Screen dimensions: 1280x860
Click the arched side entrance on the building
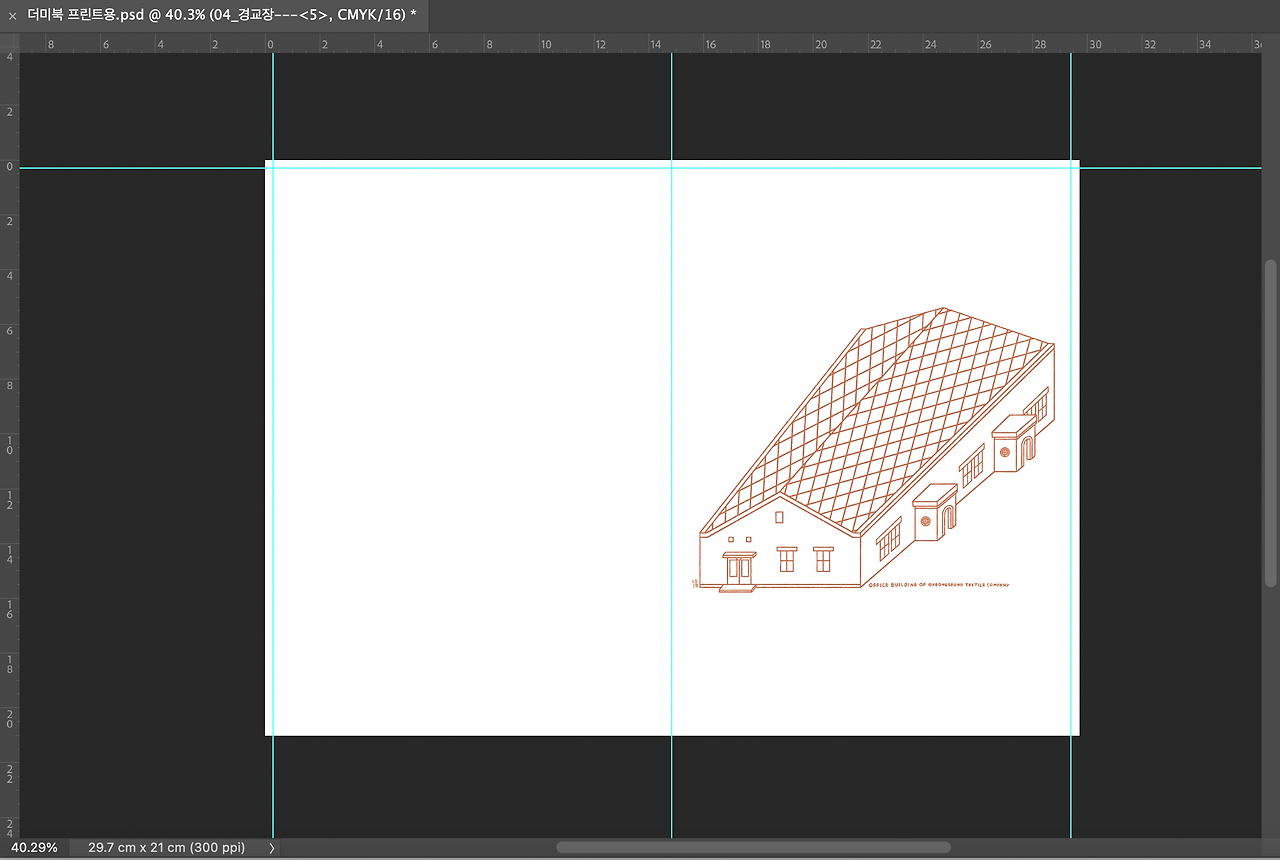pos(947,518)
